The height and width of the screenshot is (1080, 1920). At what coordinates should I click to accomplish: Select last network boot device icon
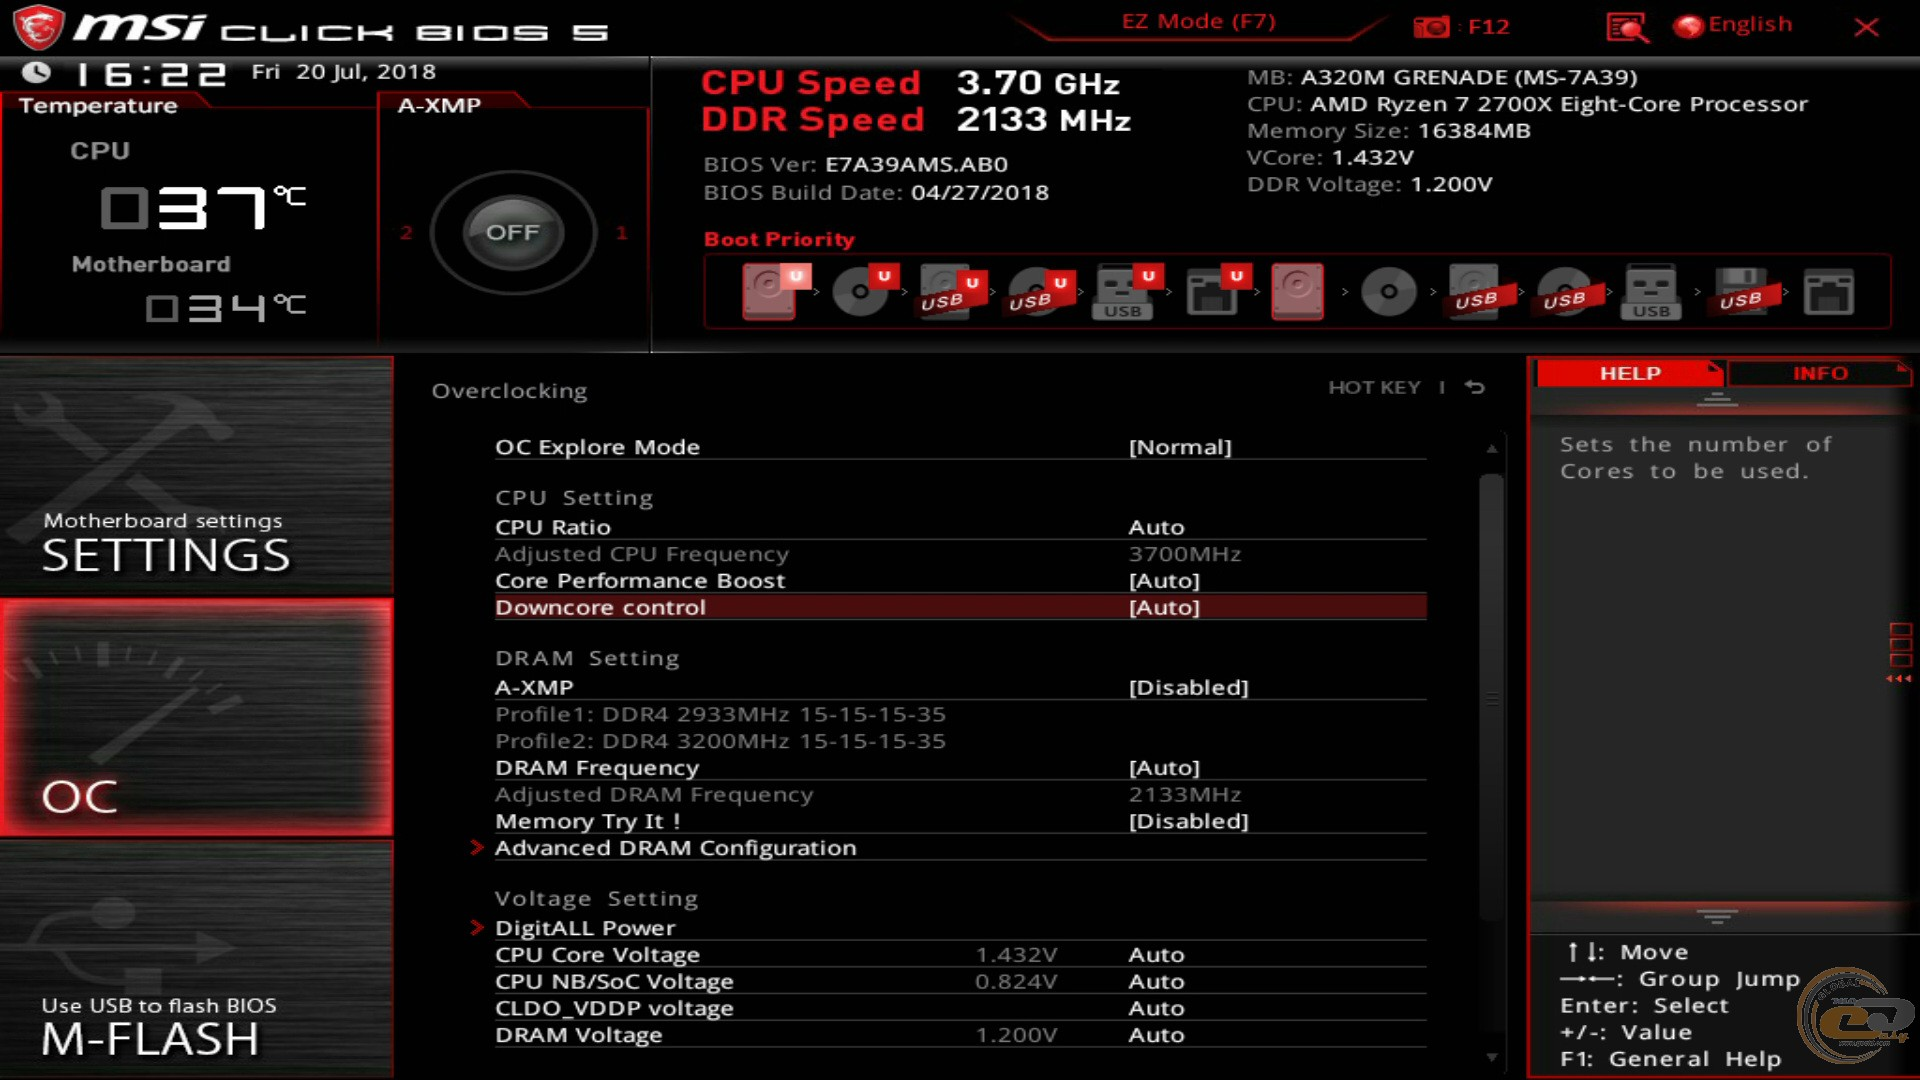[x=1828, y=293]
